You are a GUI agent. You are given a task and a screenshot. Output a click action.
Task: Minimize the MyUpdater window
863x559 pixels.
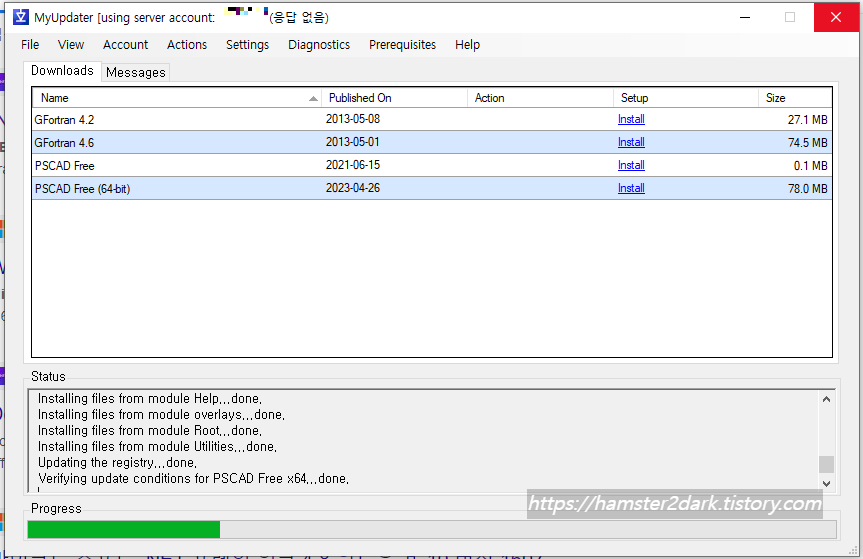pyautogui.click(x=745, y=17)
